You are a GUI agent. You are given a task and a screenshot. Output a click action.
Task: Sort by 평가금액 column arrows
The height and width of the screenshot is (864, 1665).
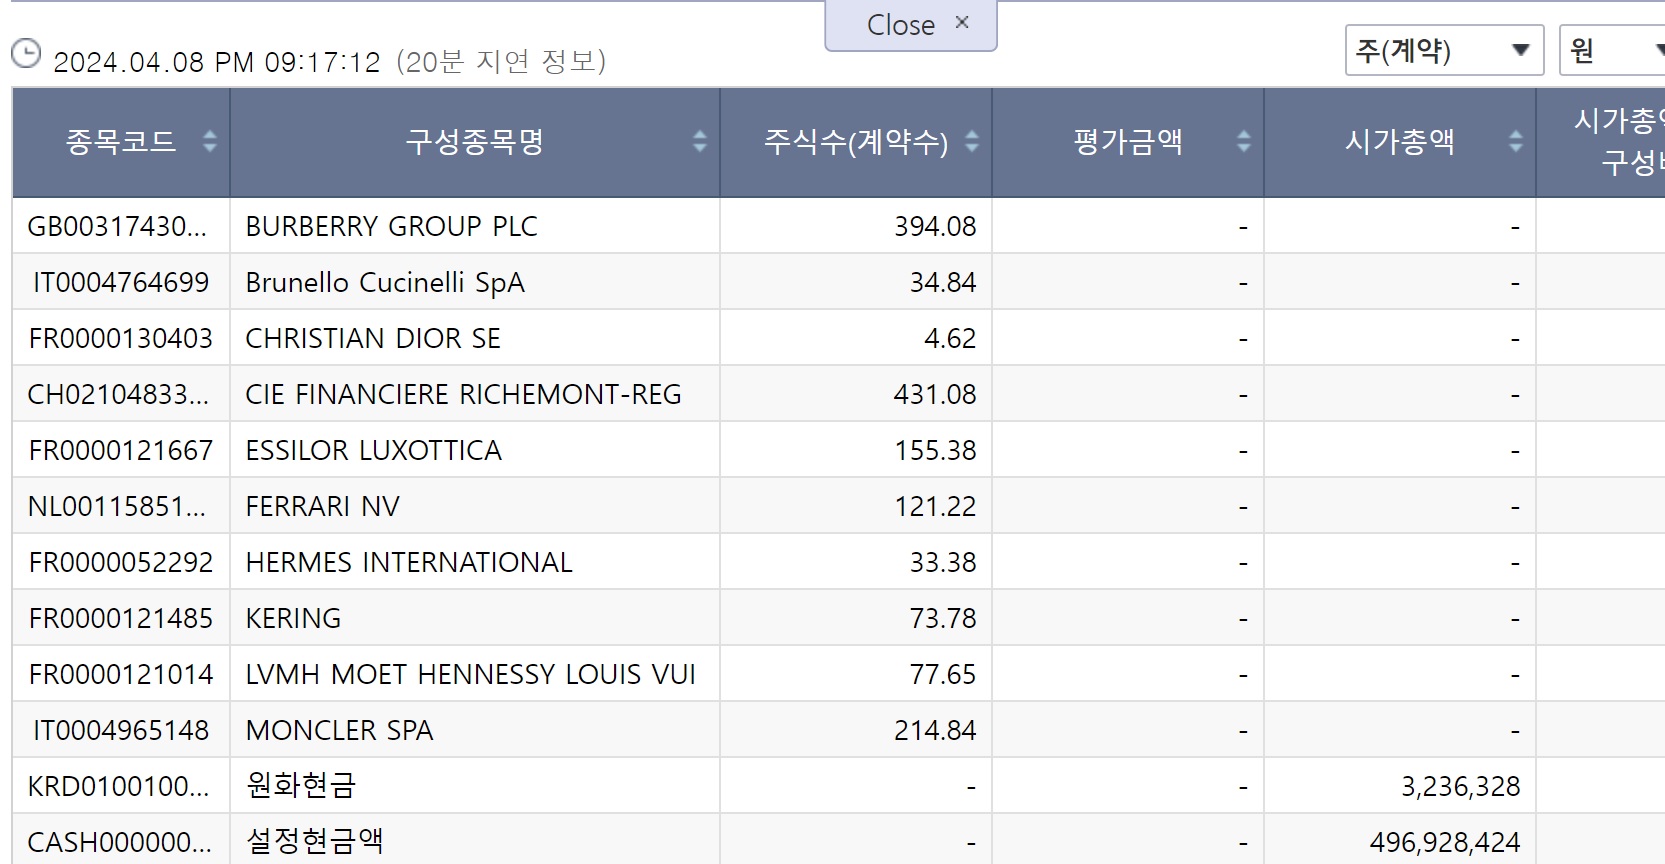tap(1244, 141)
